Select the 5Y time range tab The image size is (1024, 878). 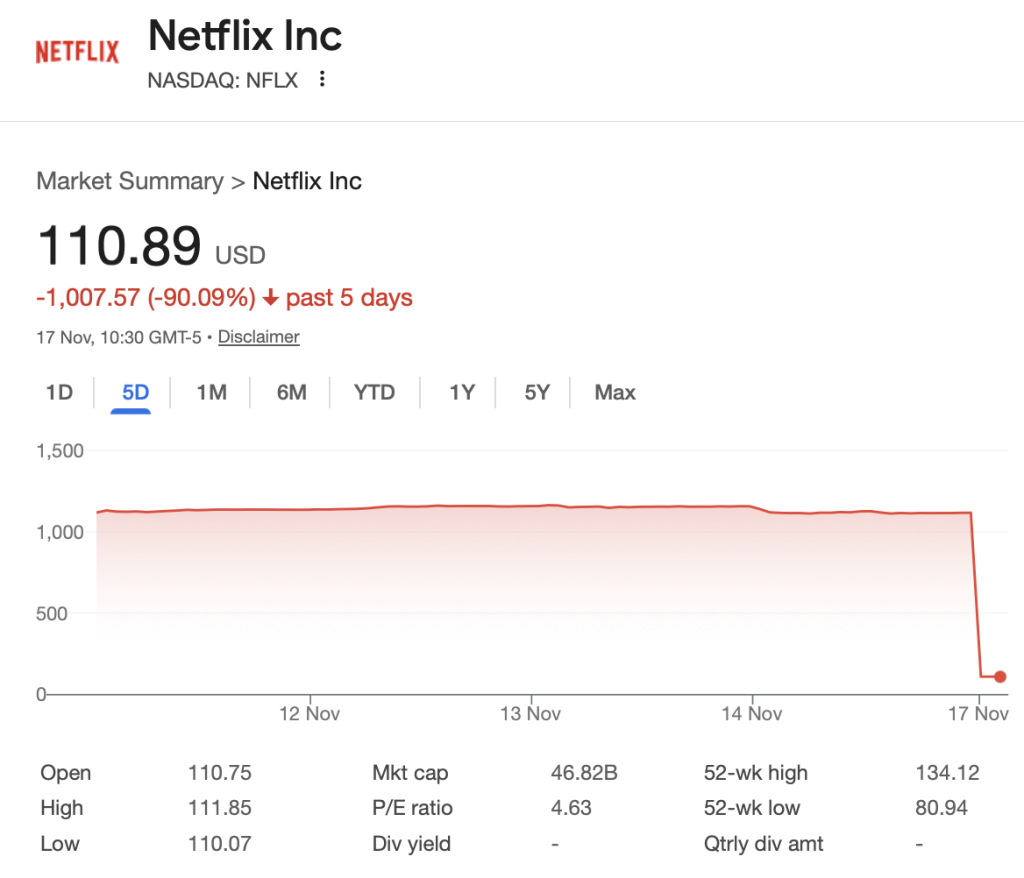537,392
